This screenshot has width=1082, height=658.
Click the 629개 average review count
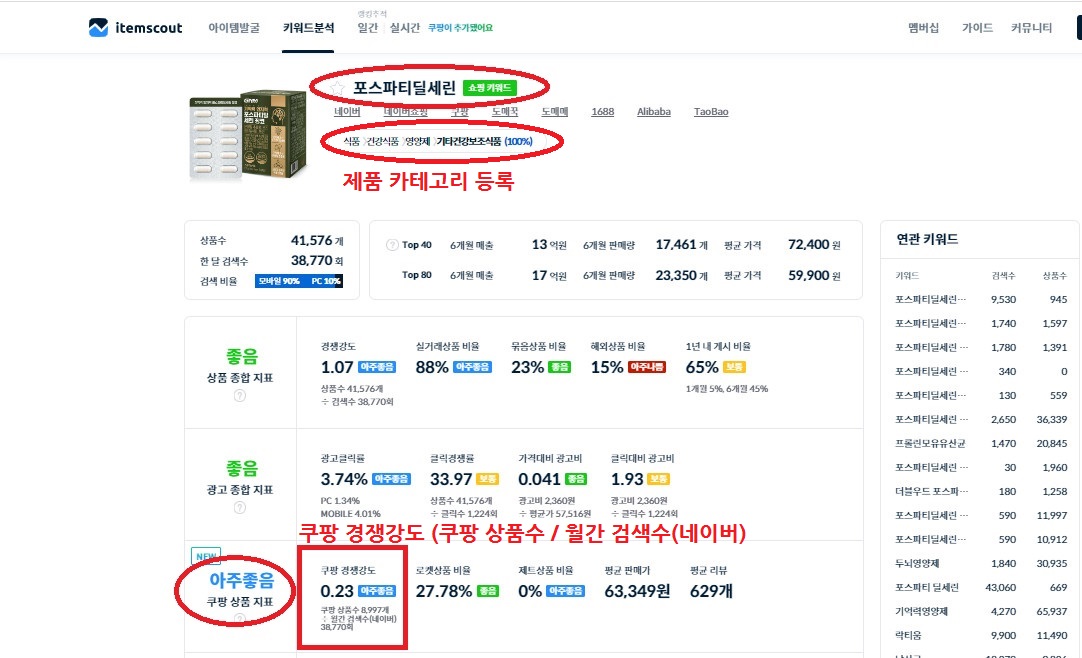711,591
